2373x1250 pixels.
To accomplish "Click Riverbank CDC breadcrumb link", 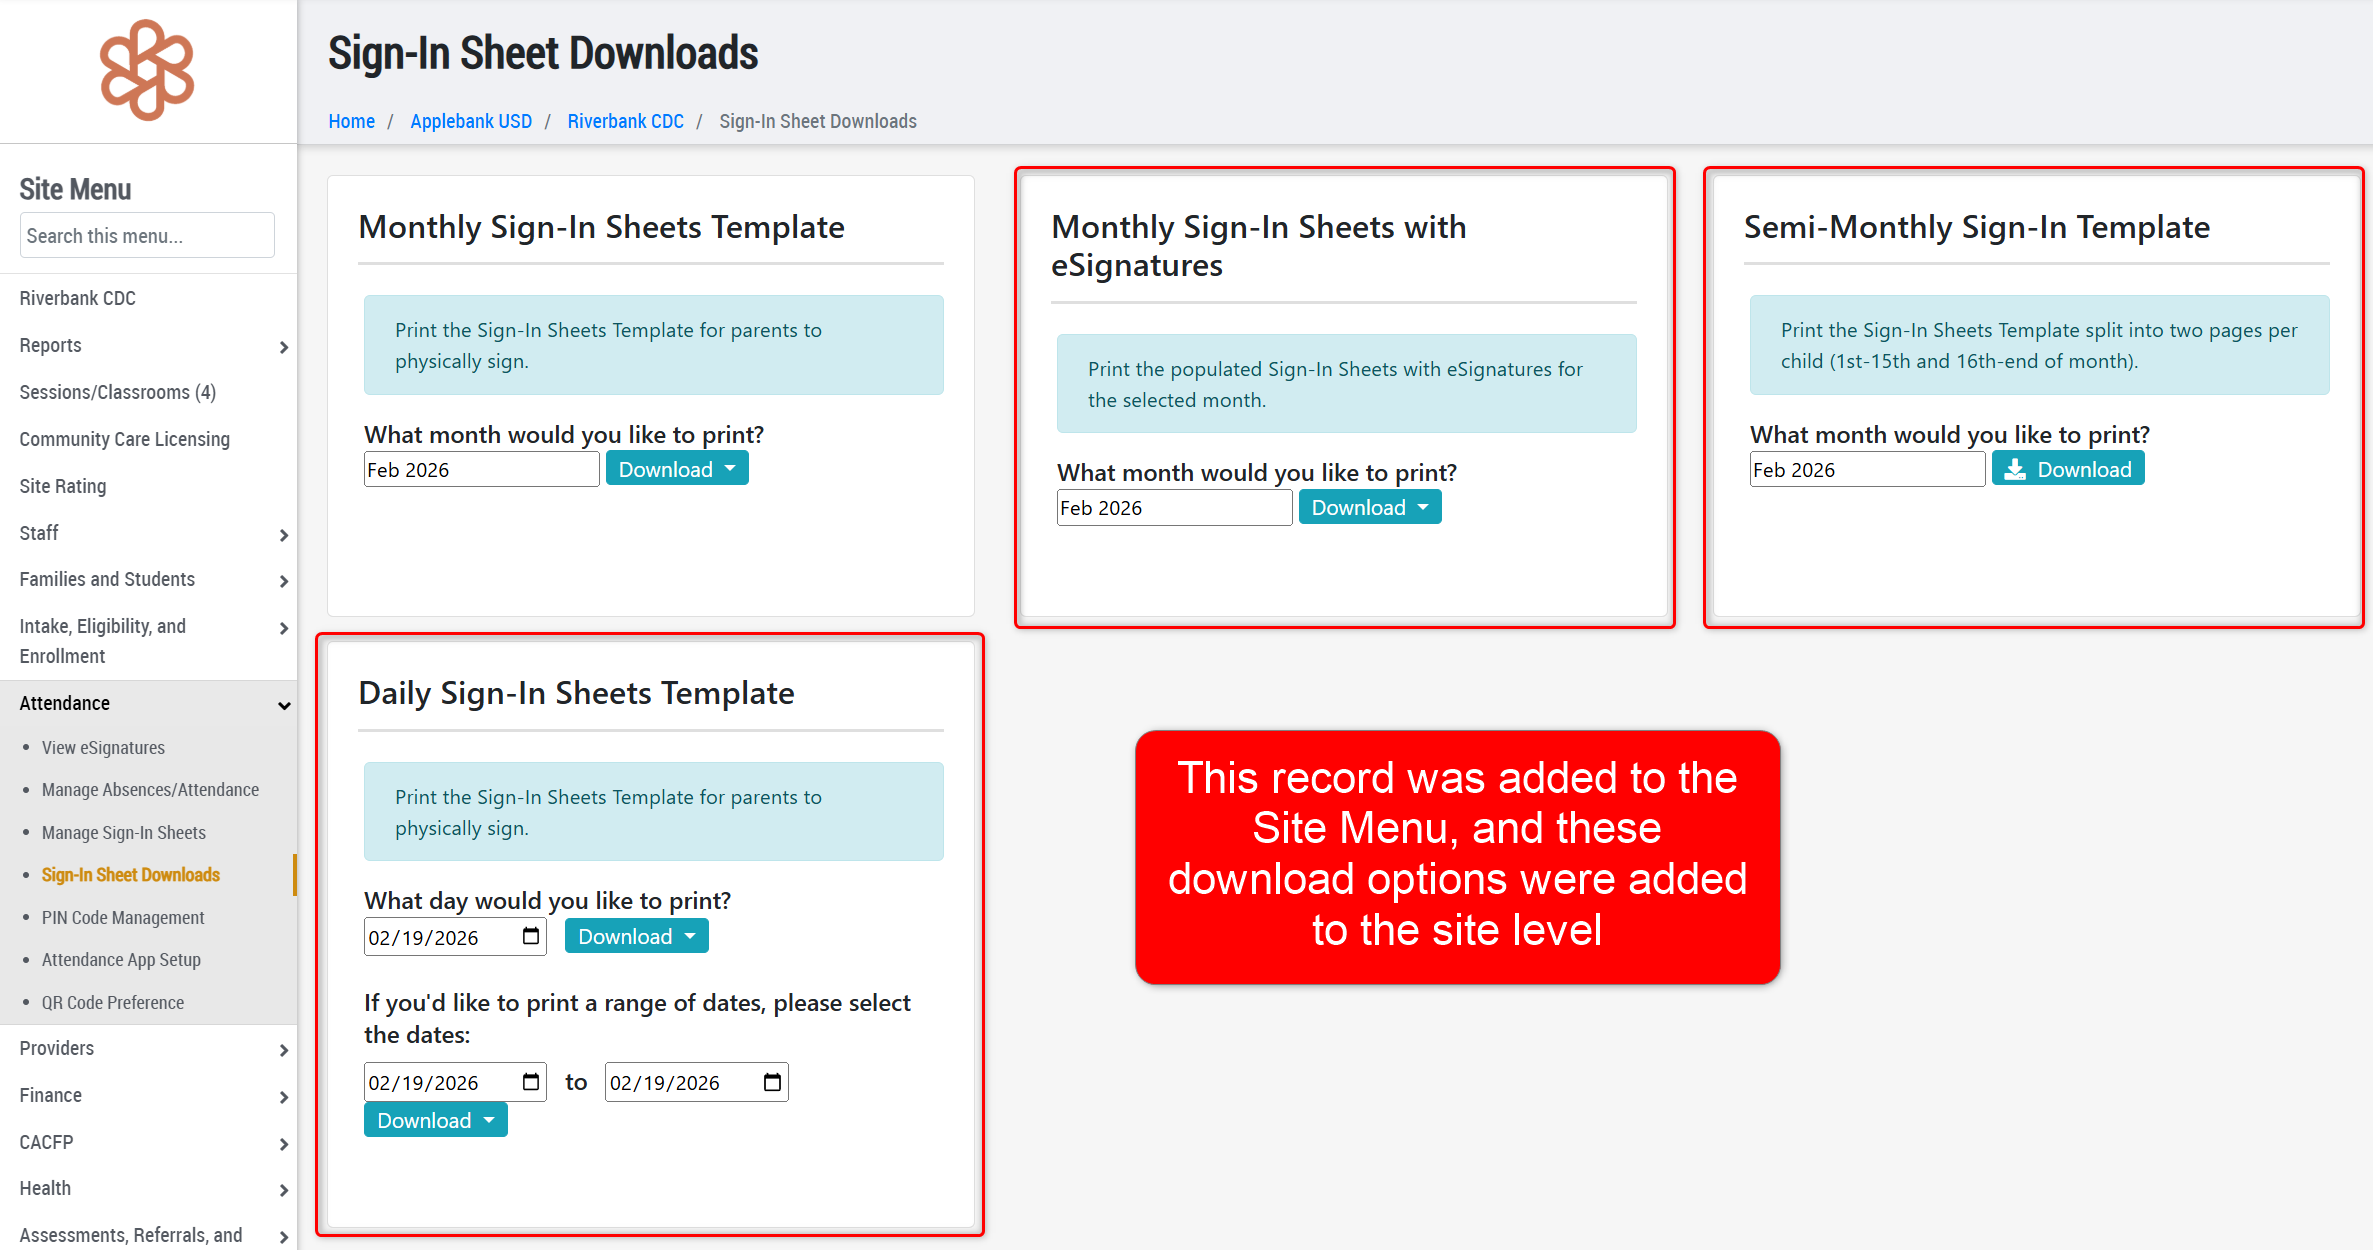I will click(x=625, y=121).
